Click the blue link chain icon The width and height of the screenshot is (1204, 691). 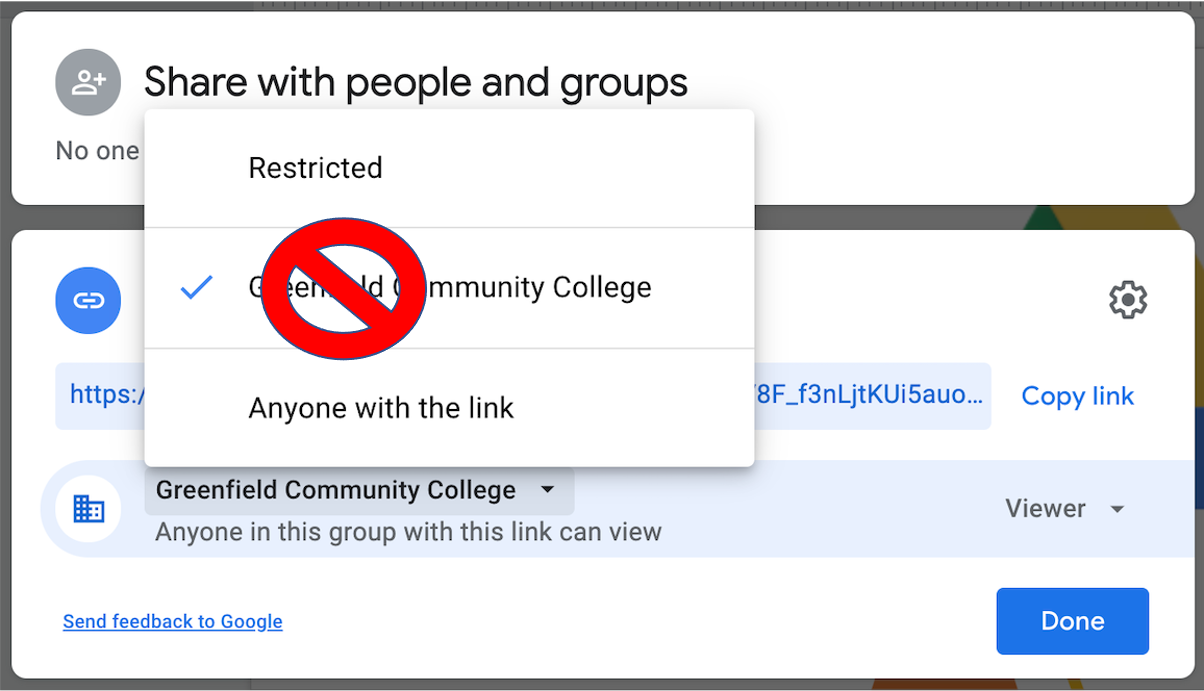pos(88,299)
